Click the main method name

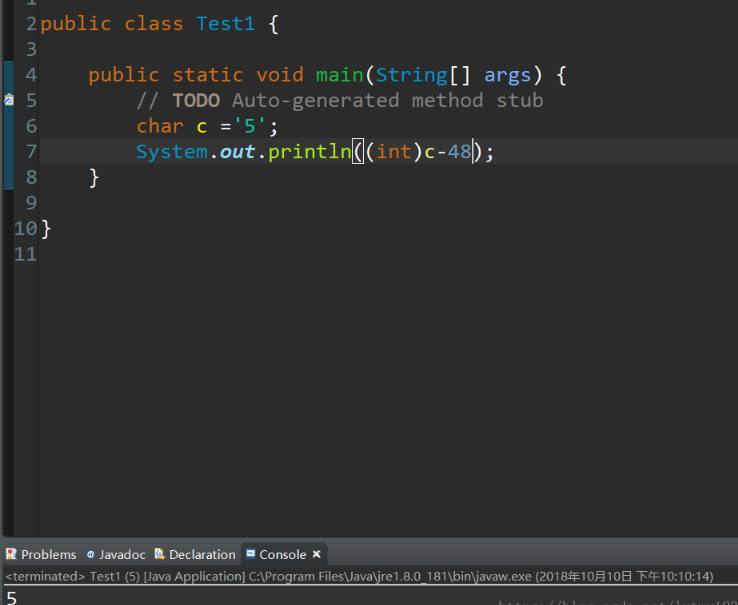click(x=340, y=75)
